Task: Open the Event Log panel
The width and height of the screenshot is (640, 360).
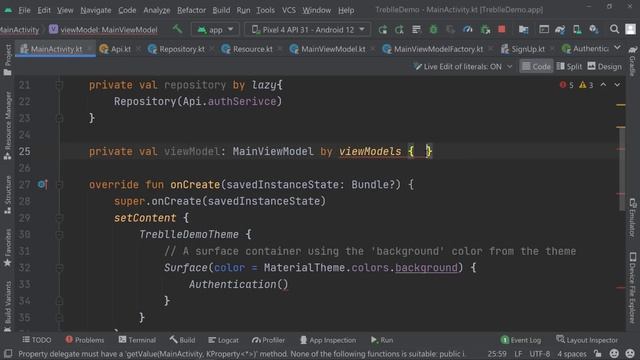Action: (x=521, y=340)
